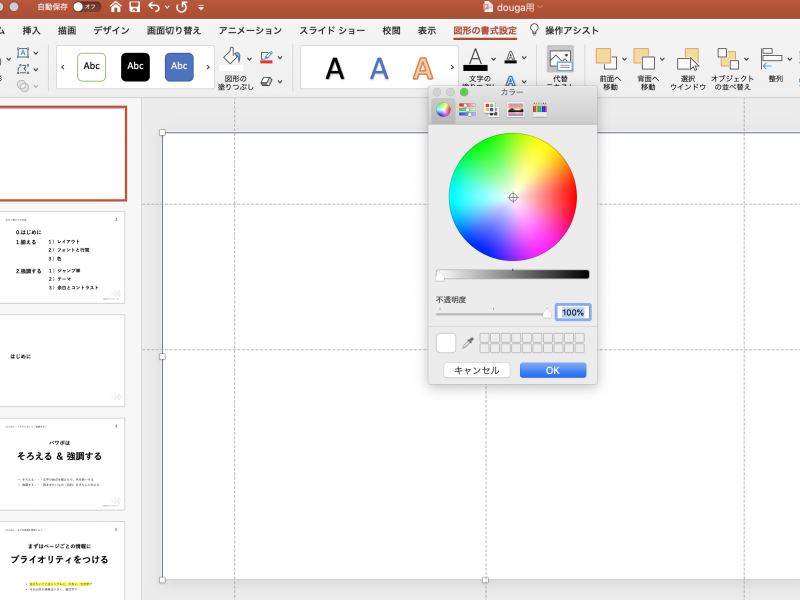
Task: Open the selection window pane
Action: pos(687,68)
